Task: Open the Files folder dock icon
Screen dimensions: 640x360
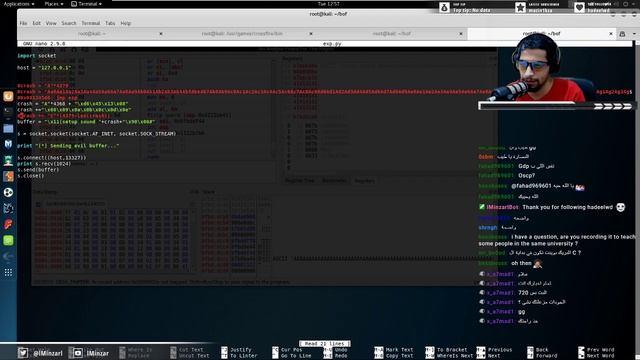Action: (x=8, y=129)
